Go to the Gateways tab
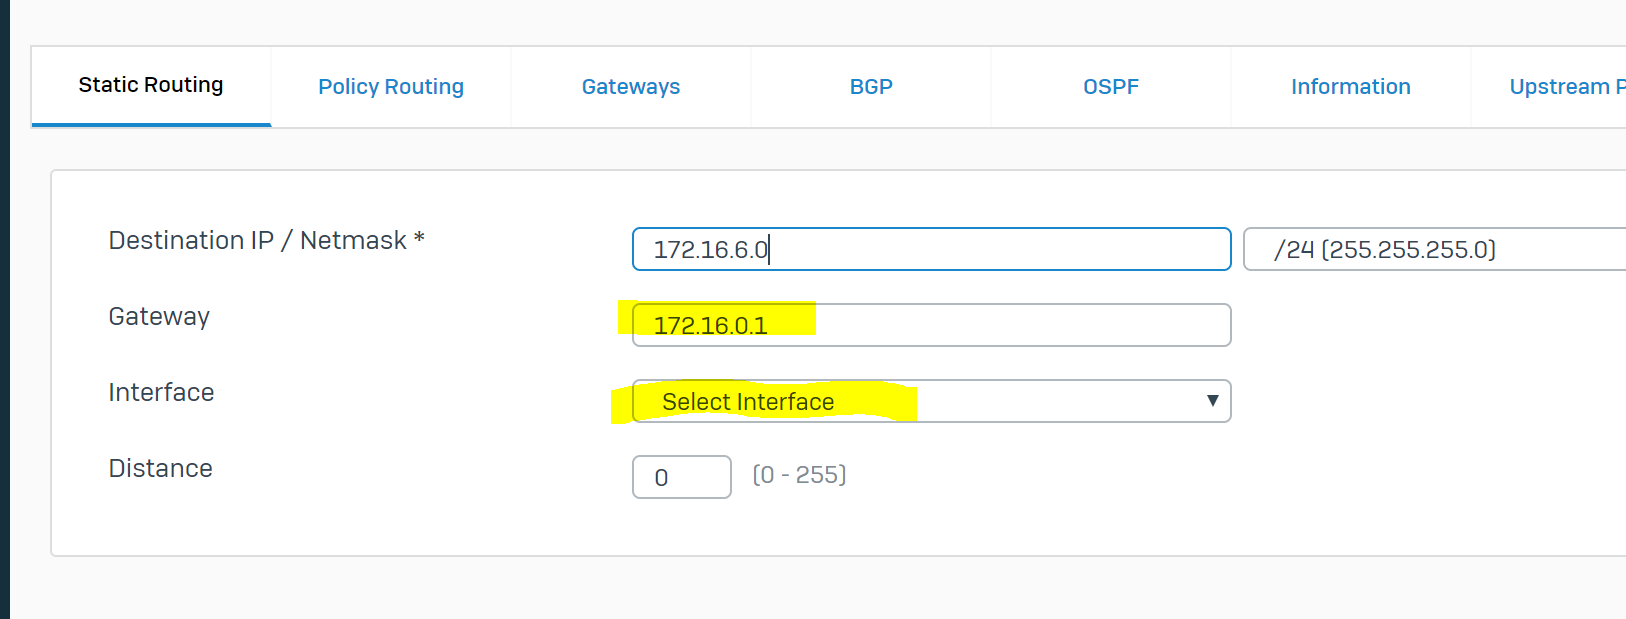Screen dimensions: 1626x619 point(631,87)
